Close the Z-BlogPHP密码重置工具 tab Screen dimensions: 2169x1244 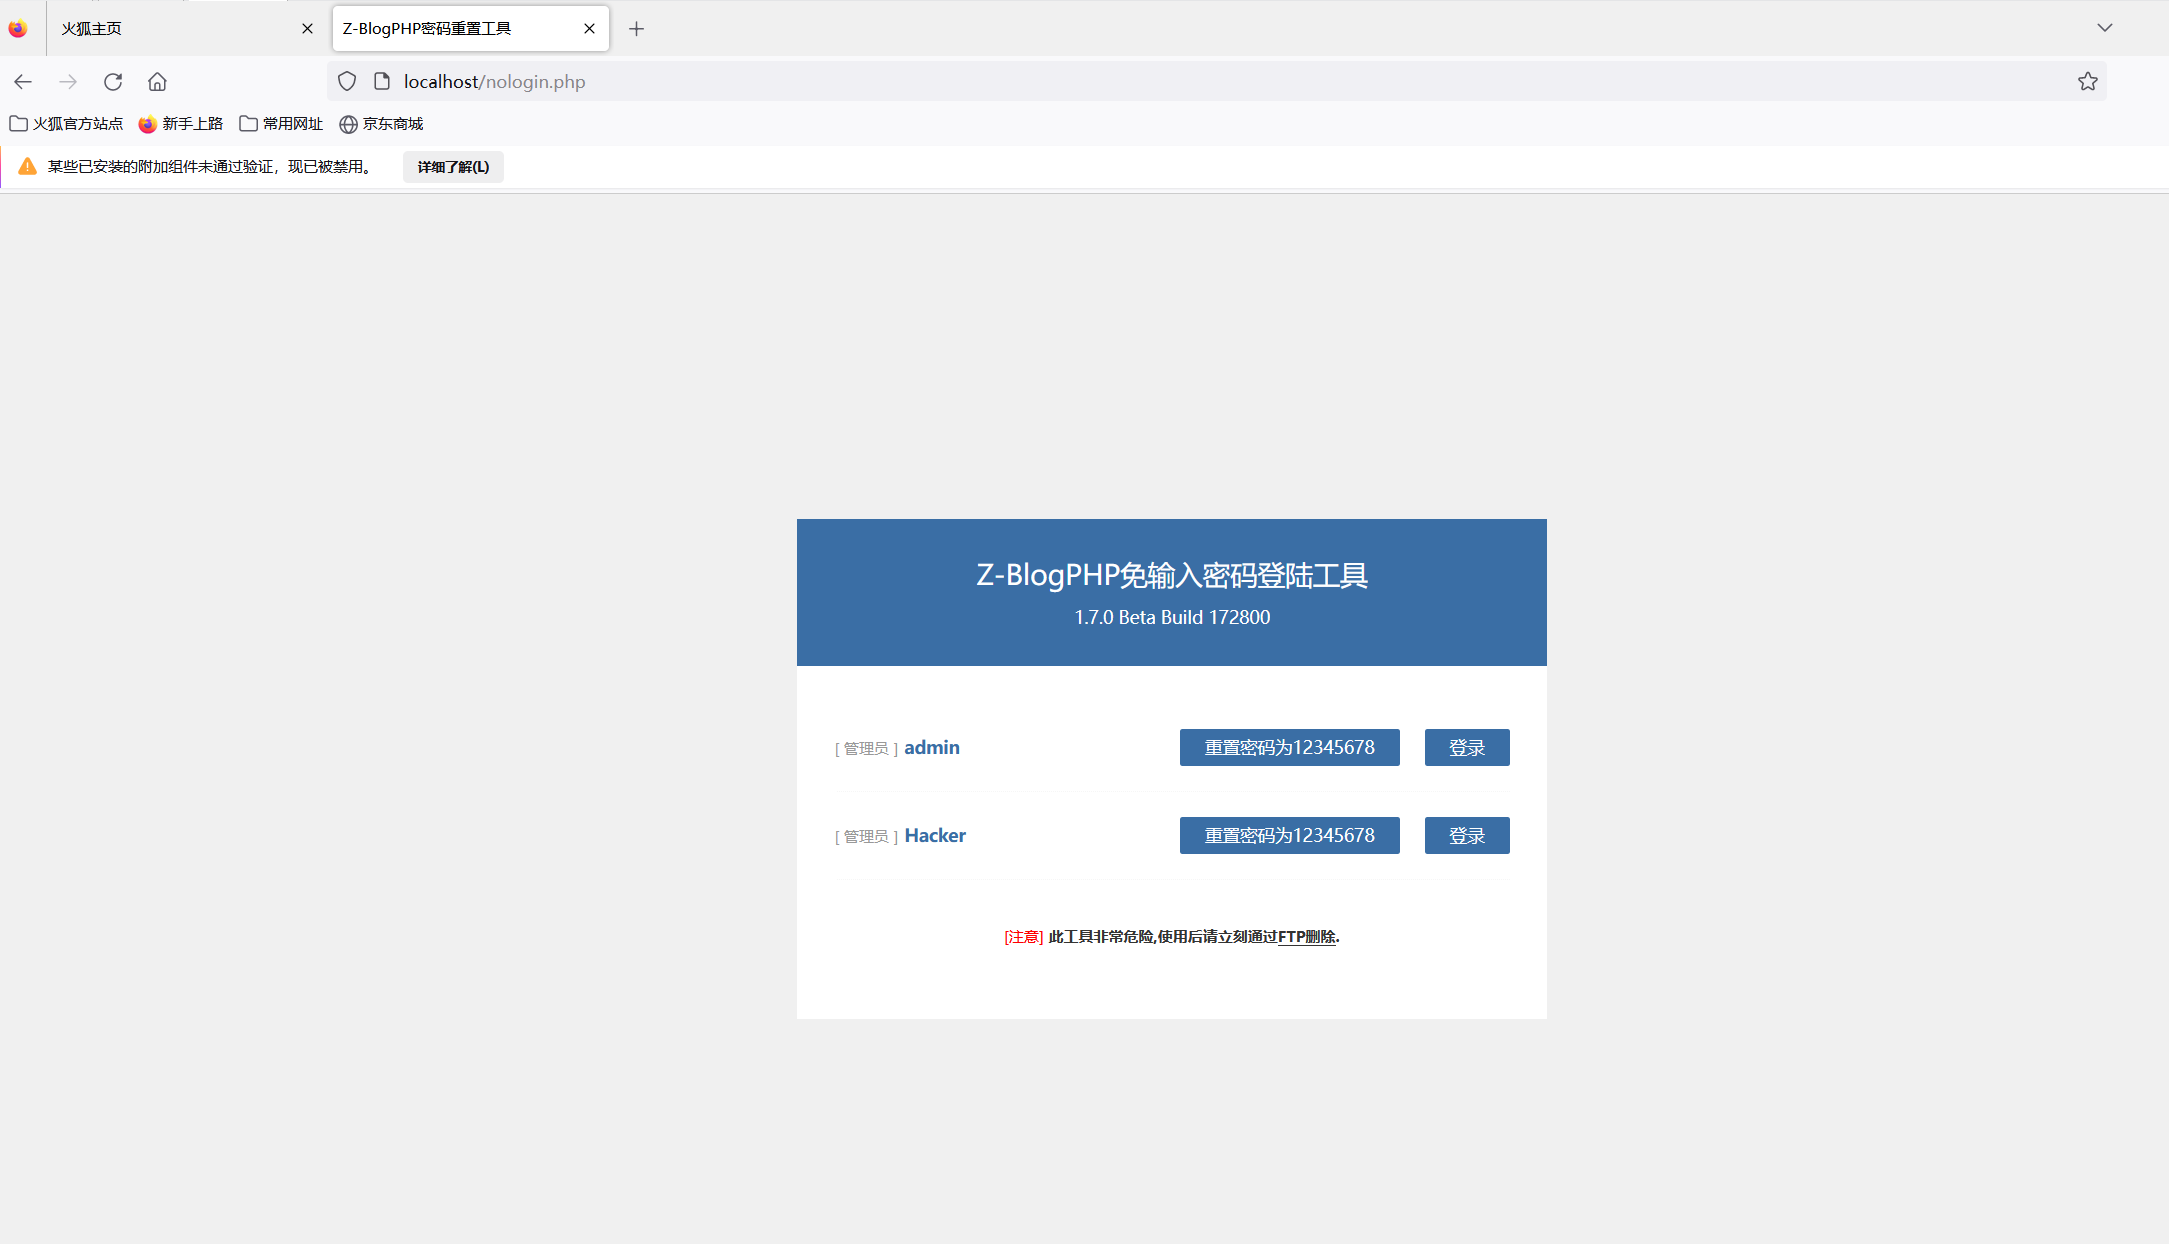point(589,29)
